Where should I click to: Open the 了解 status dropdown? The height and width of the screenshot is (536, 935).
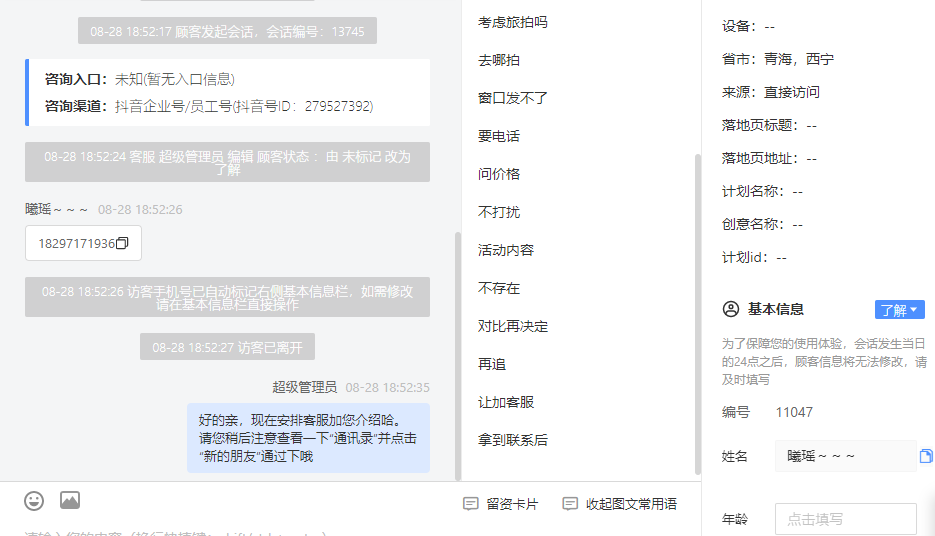coord(900,310)
